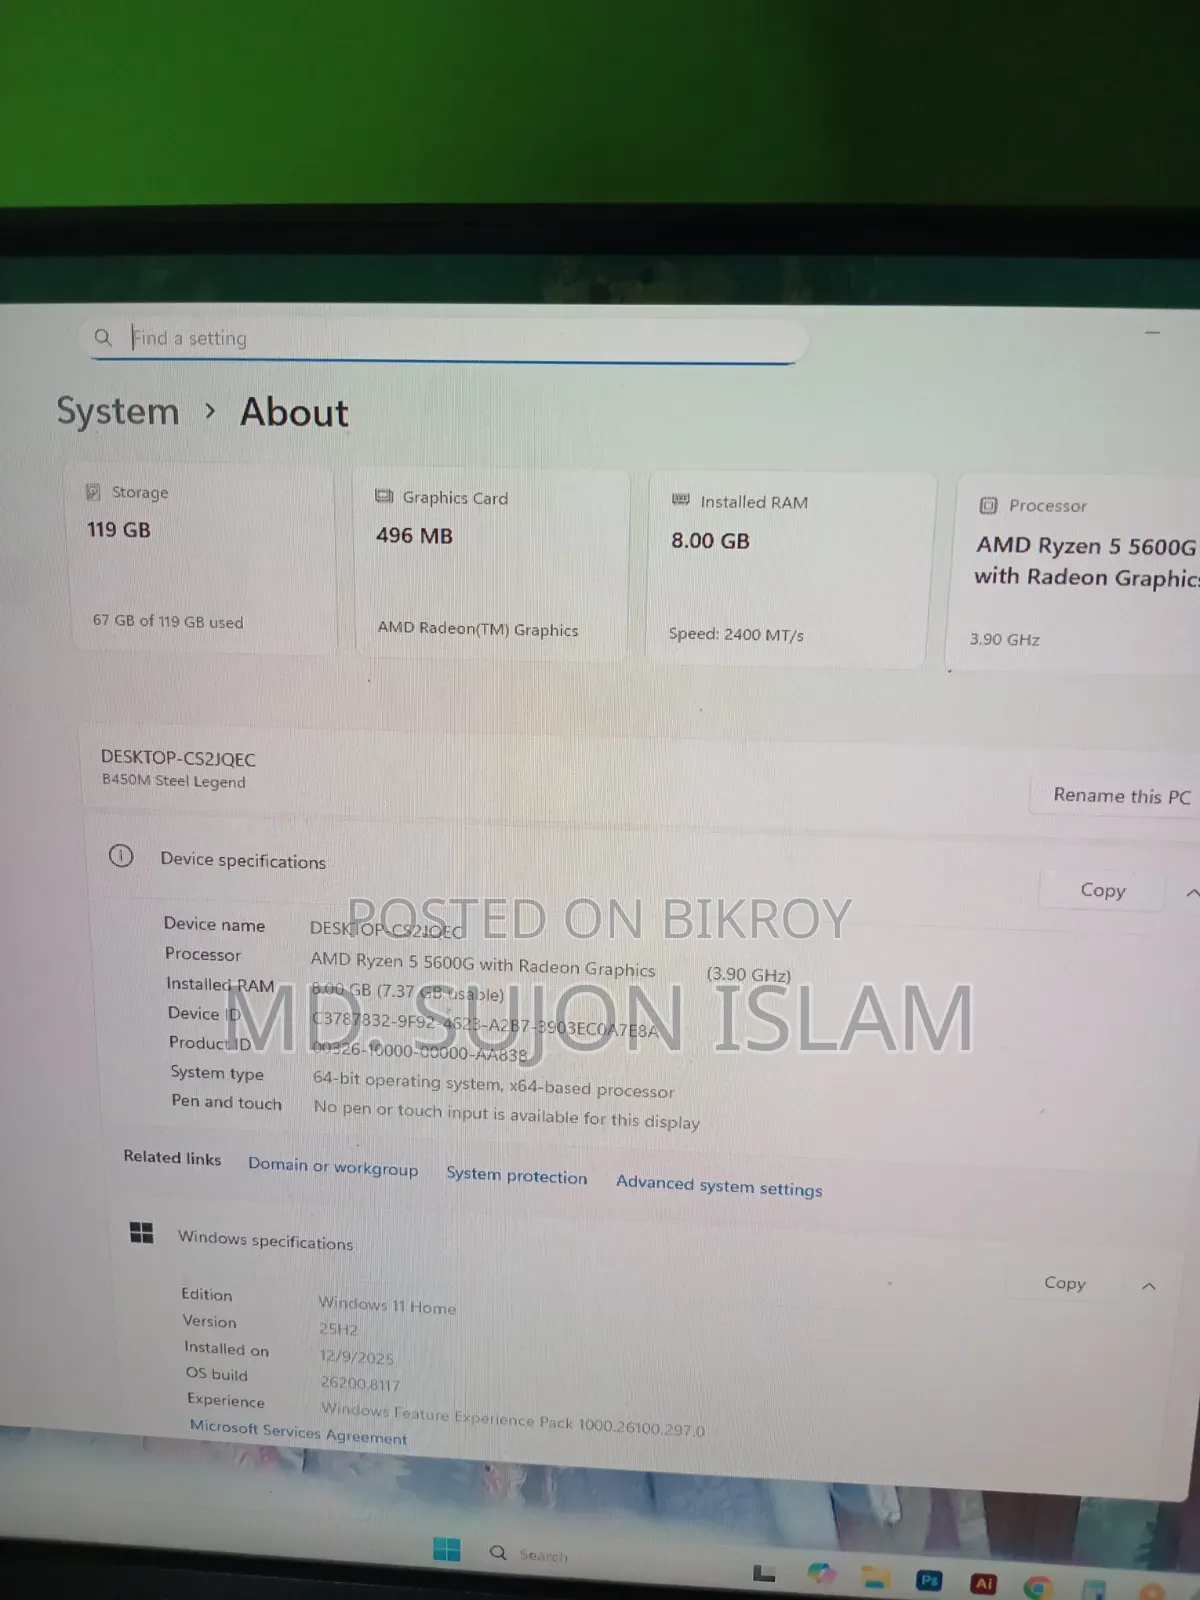Screen dimensions: 1200x1600
Task: Select the Product ID value text
Action: pyautogui.click(x=419, y=1050)
